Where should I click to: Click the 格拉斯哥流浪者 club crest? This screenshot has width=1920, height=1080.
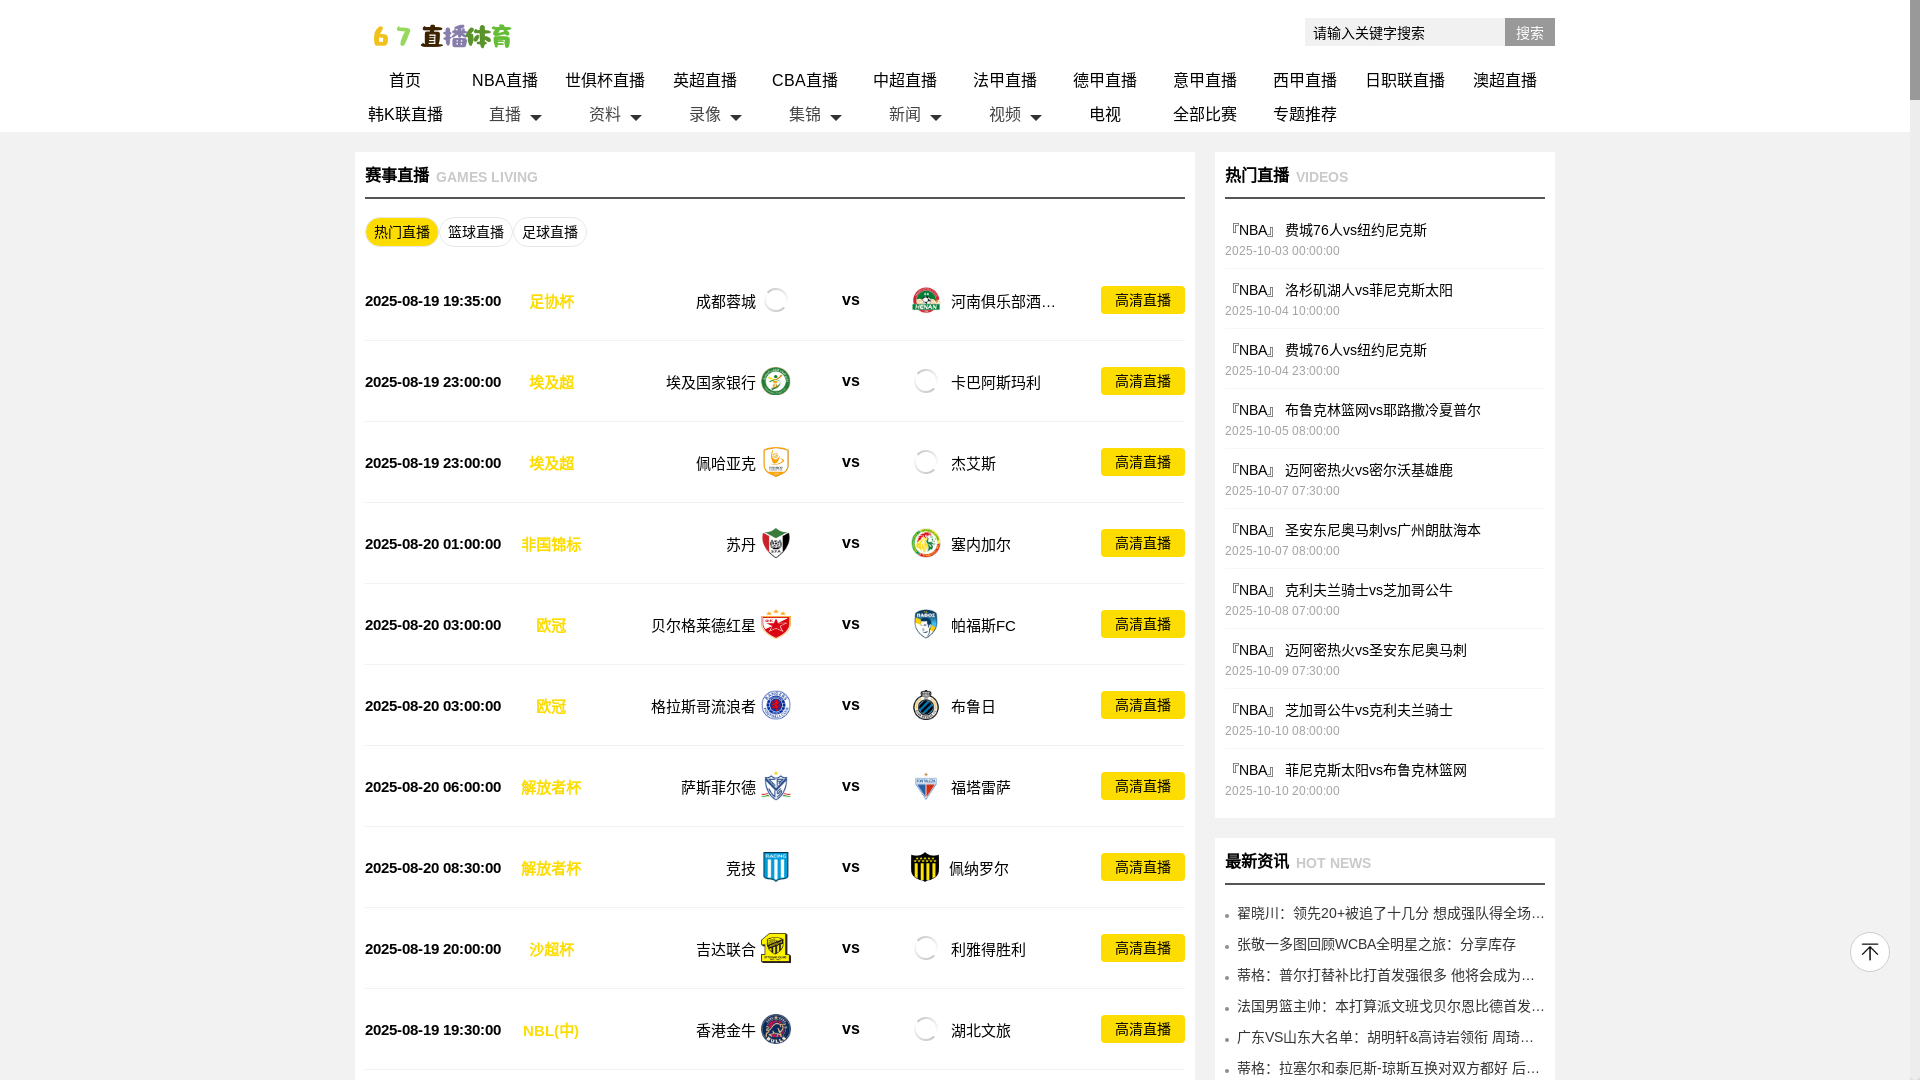point(776,705)
